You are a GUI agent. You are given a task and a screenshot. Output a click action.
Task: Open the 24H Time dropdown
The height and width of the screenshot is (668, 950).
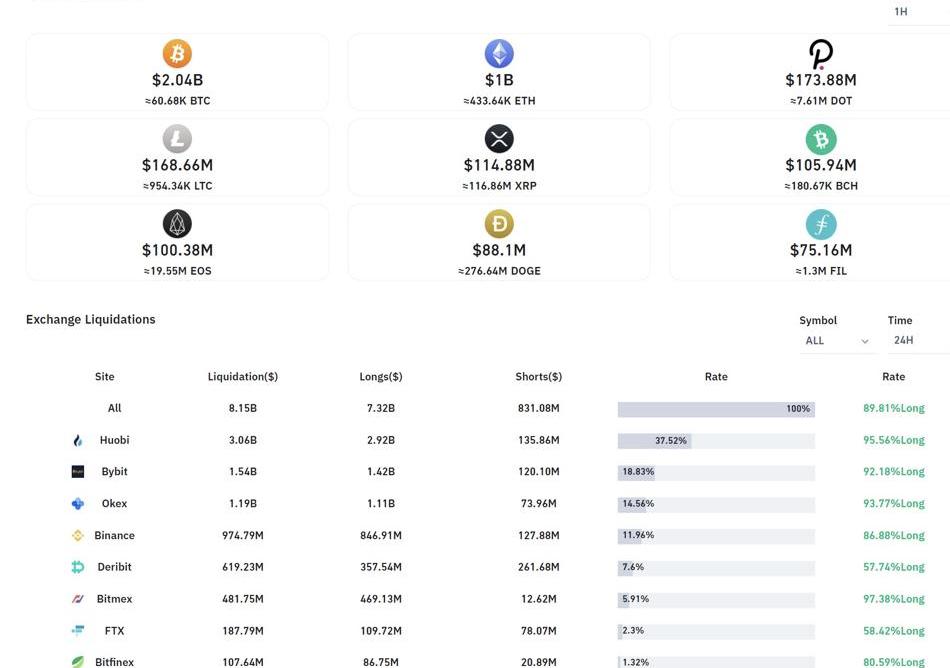918,340
